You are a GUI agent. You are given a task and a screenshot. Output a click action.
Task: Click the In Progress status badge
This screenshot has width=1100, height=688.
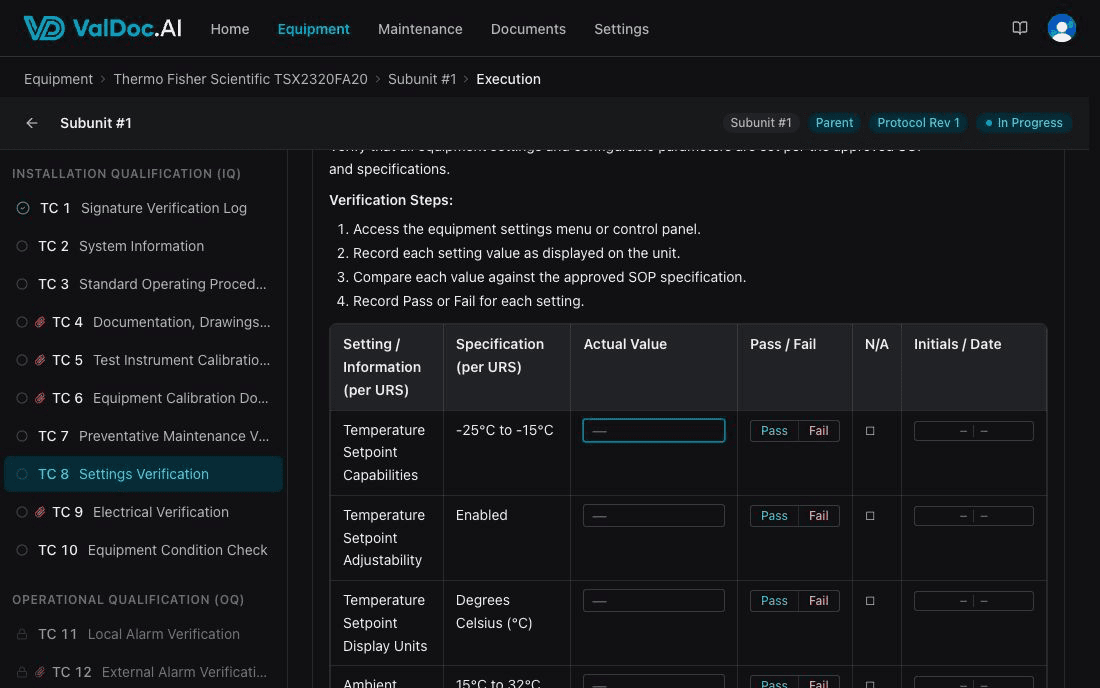[1024, 123]
